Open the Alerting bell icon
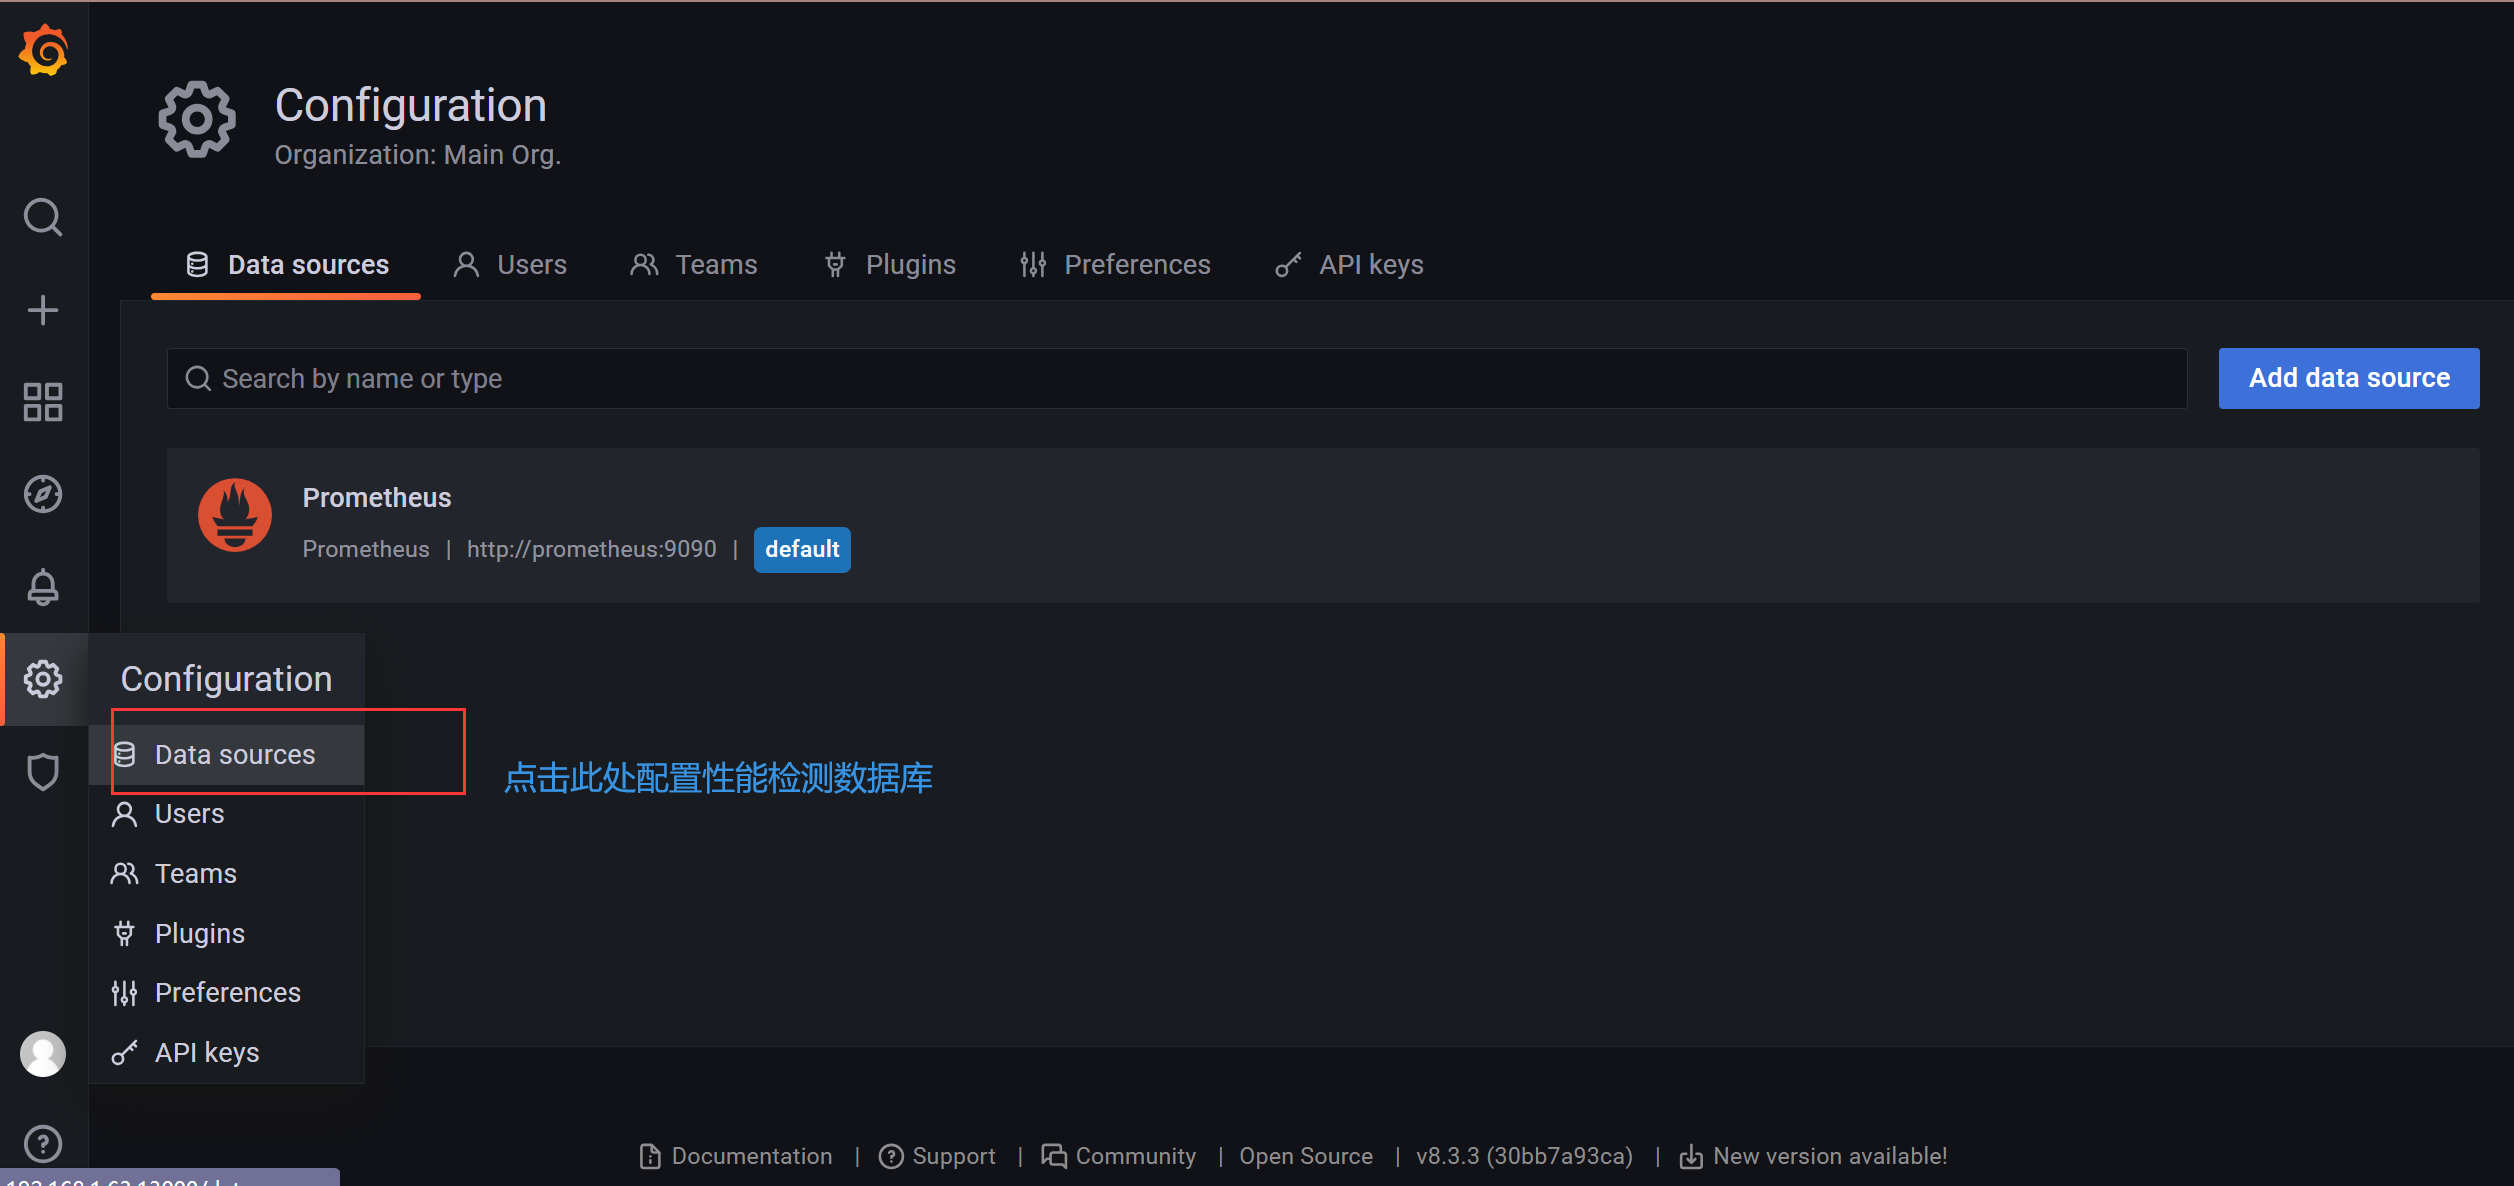Image resolution: width=2514 pixels, height=1186 pixels. [x=43, y=587]
